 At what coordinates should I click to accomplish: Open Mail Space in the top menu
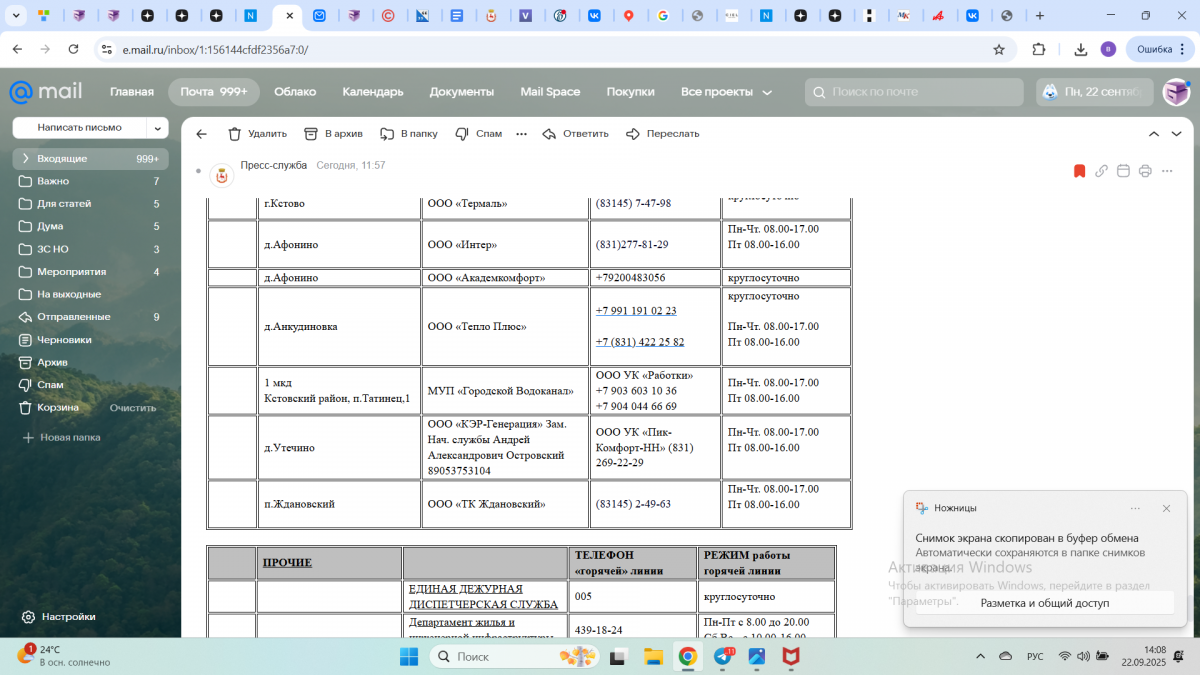550,92
